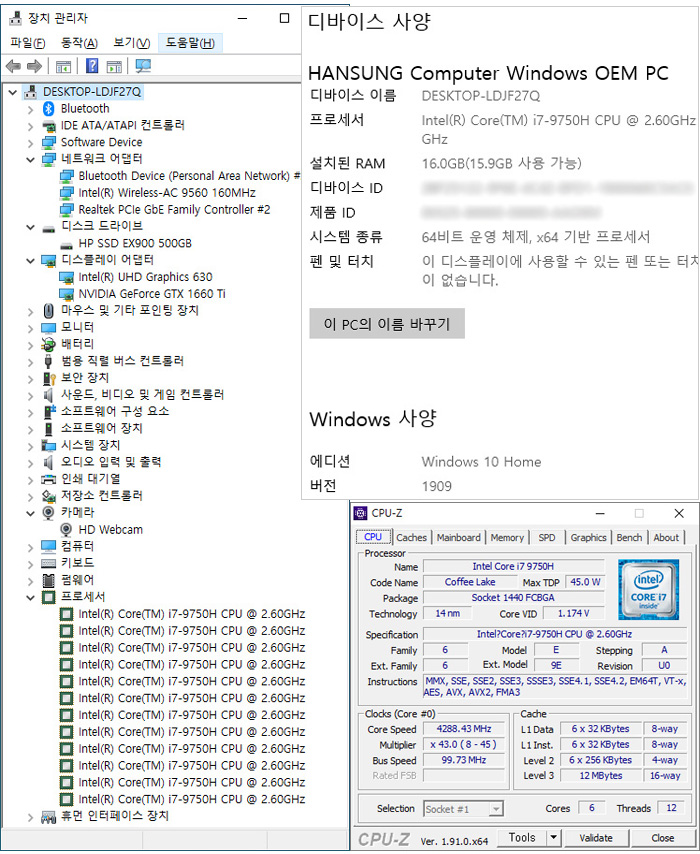Switch to the Memory tab in CPU-Z
Screen dimensions: 700x854
(x=507, y=538)
